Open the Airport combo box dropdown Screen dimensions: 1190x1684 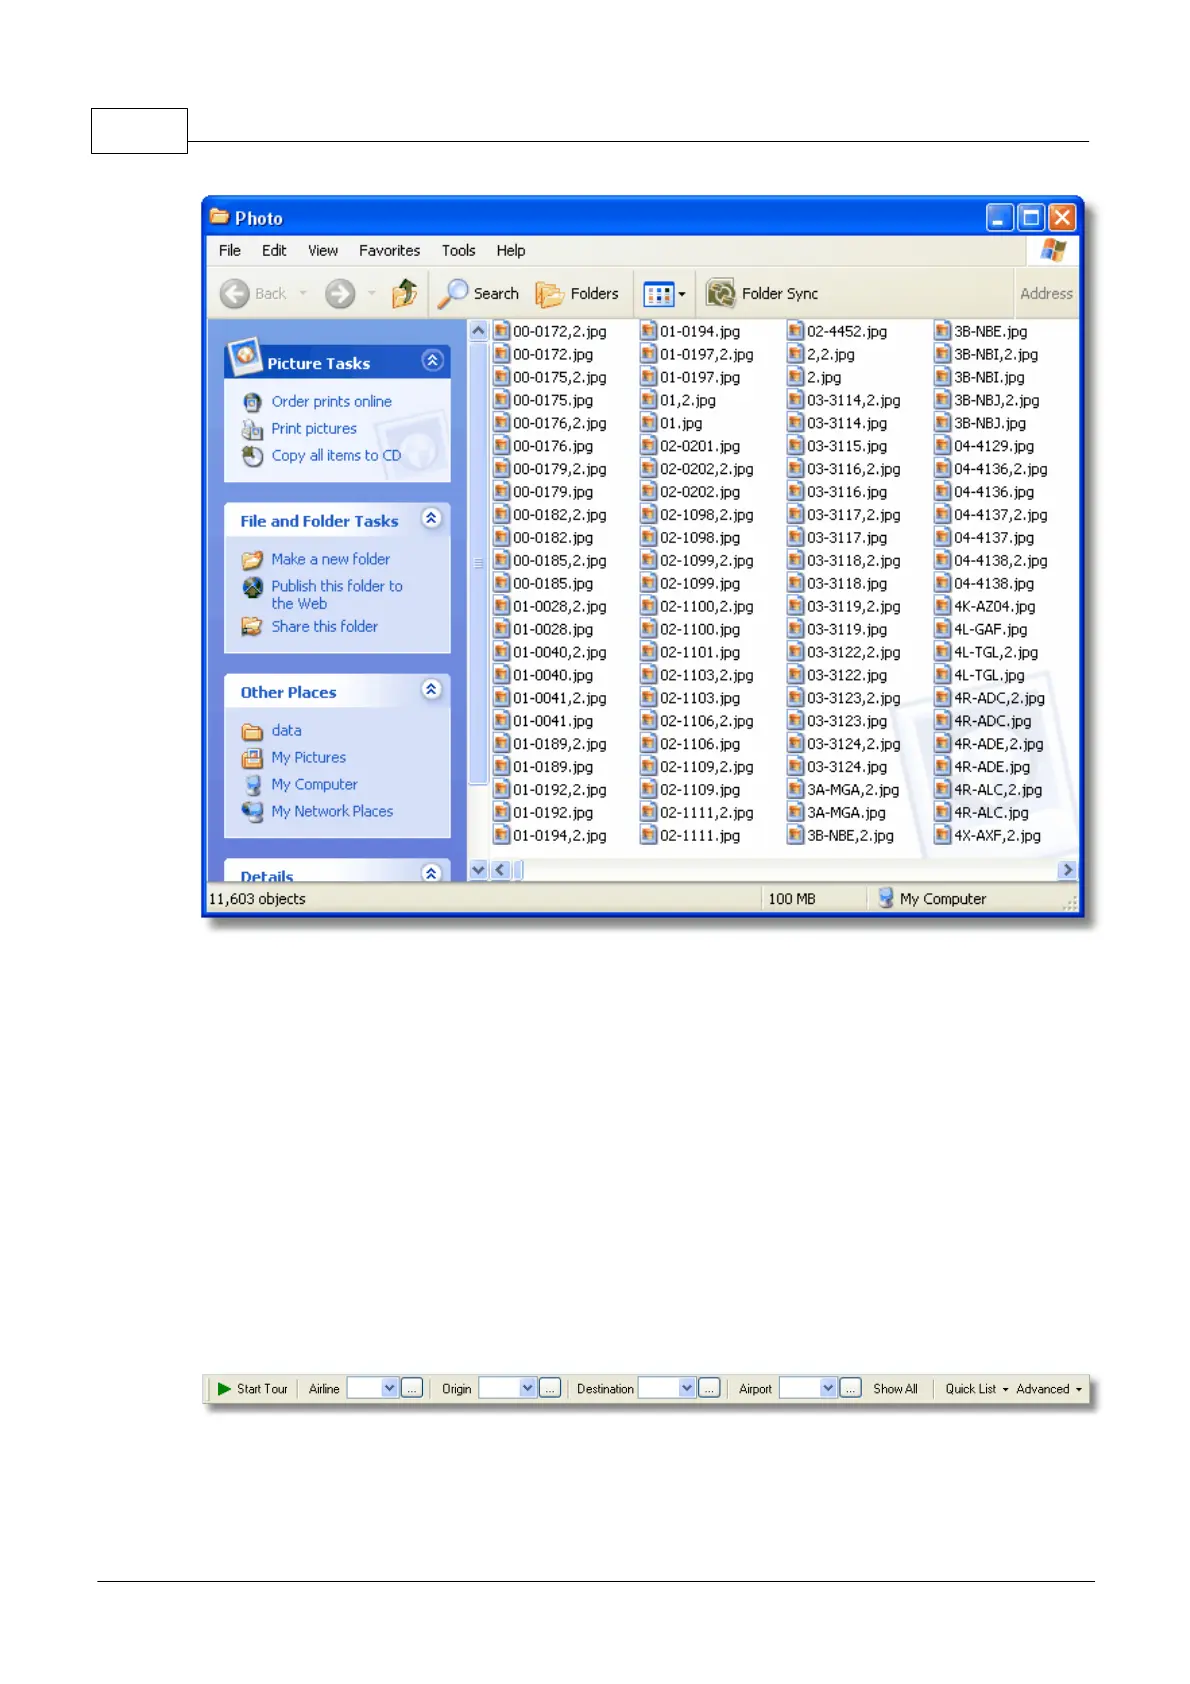click(828, 1388)
